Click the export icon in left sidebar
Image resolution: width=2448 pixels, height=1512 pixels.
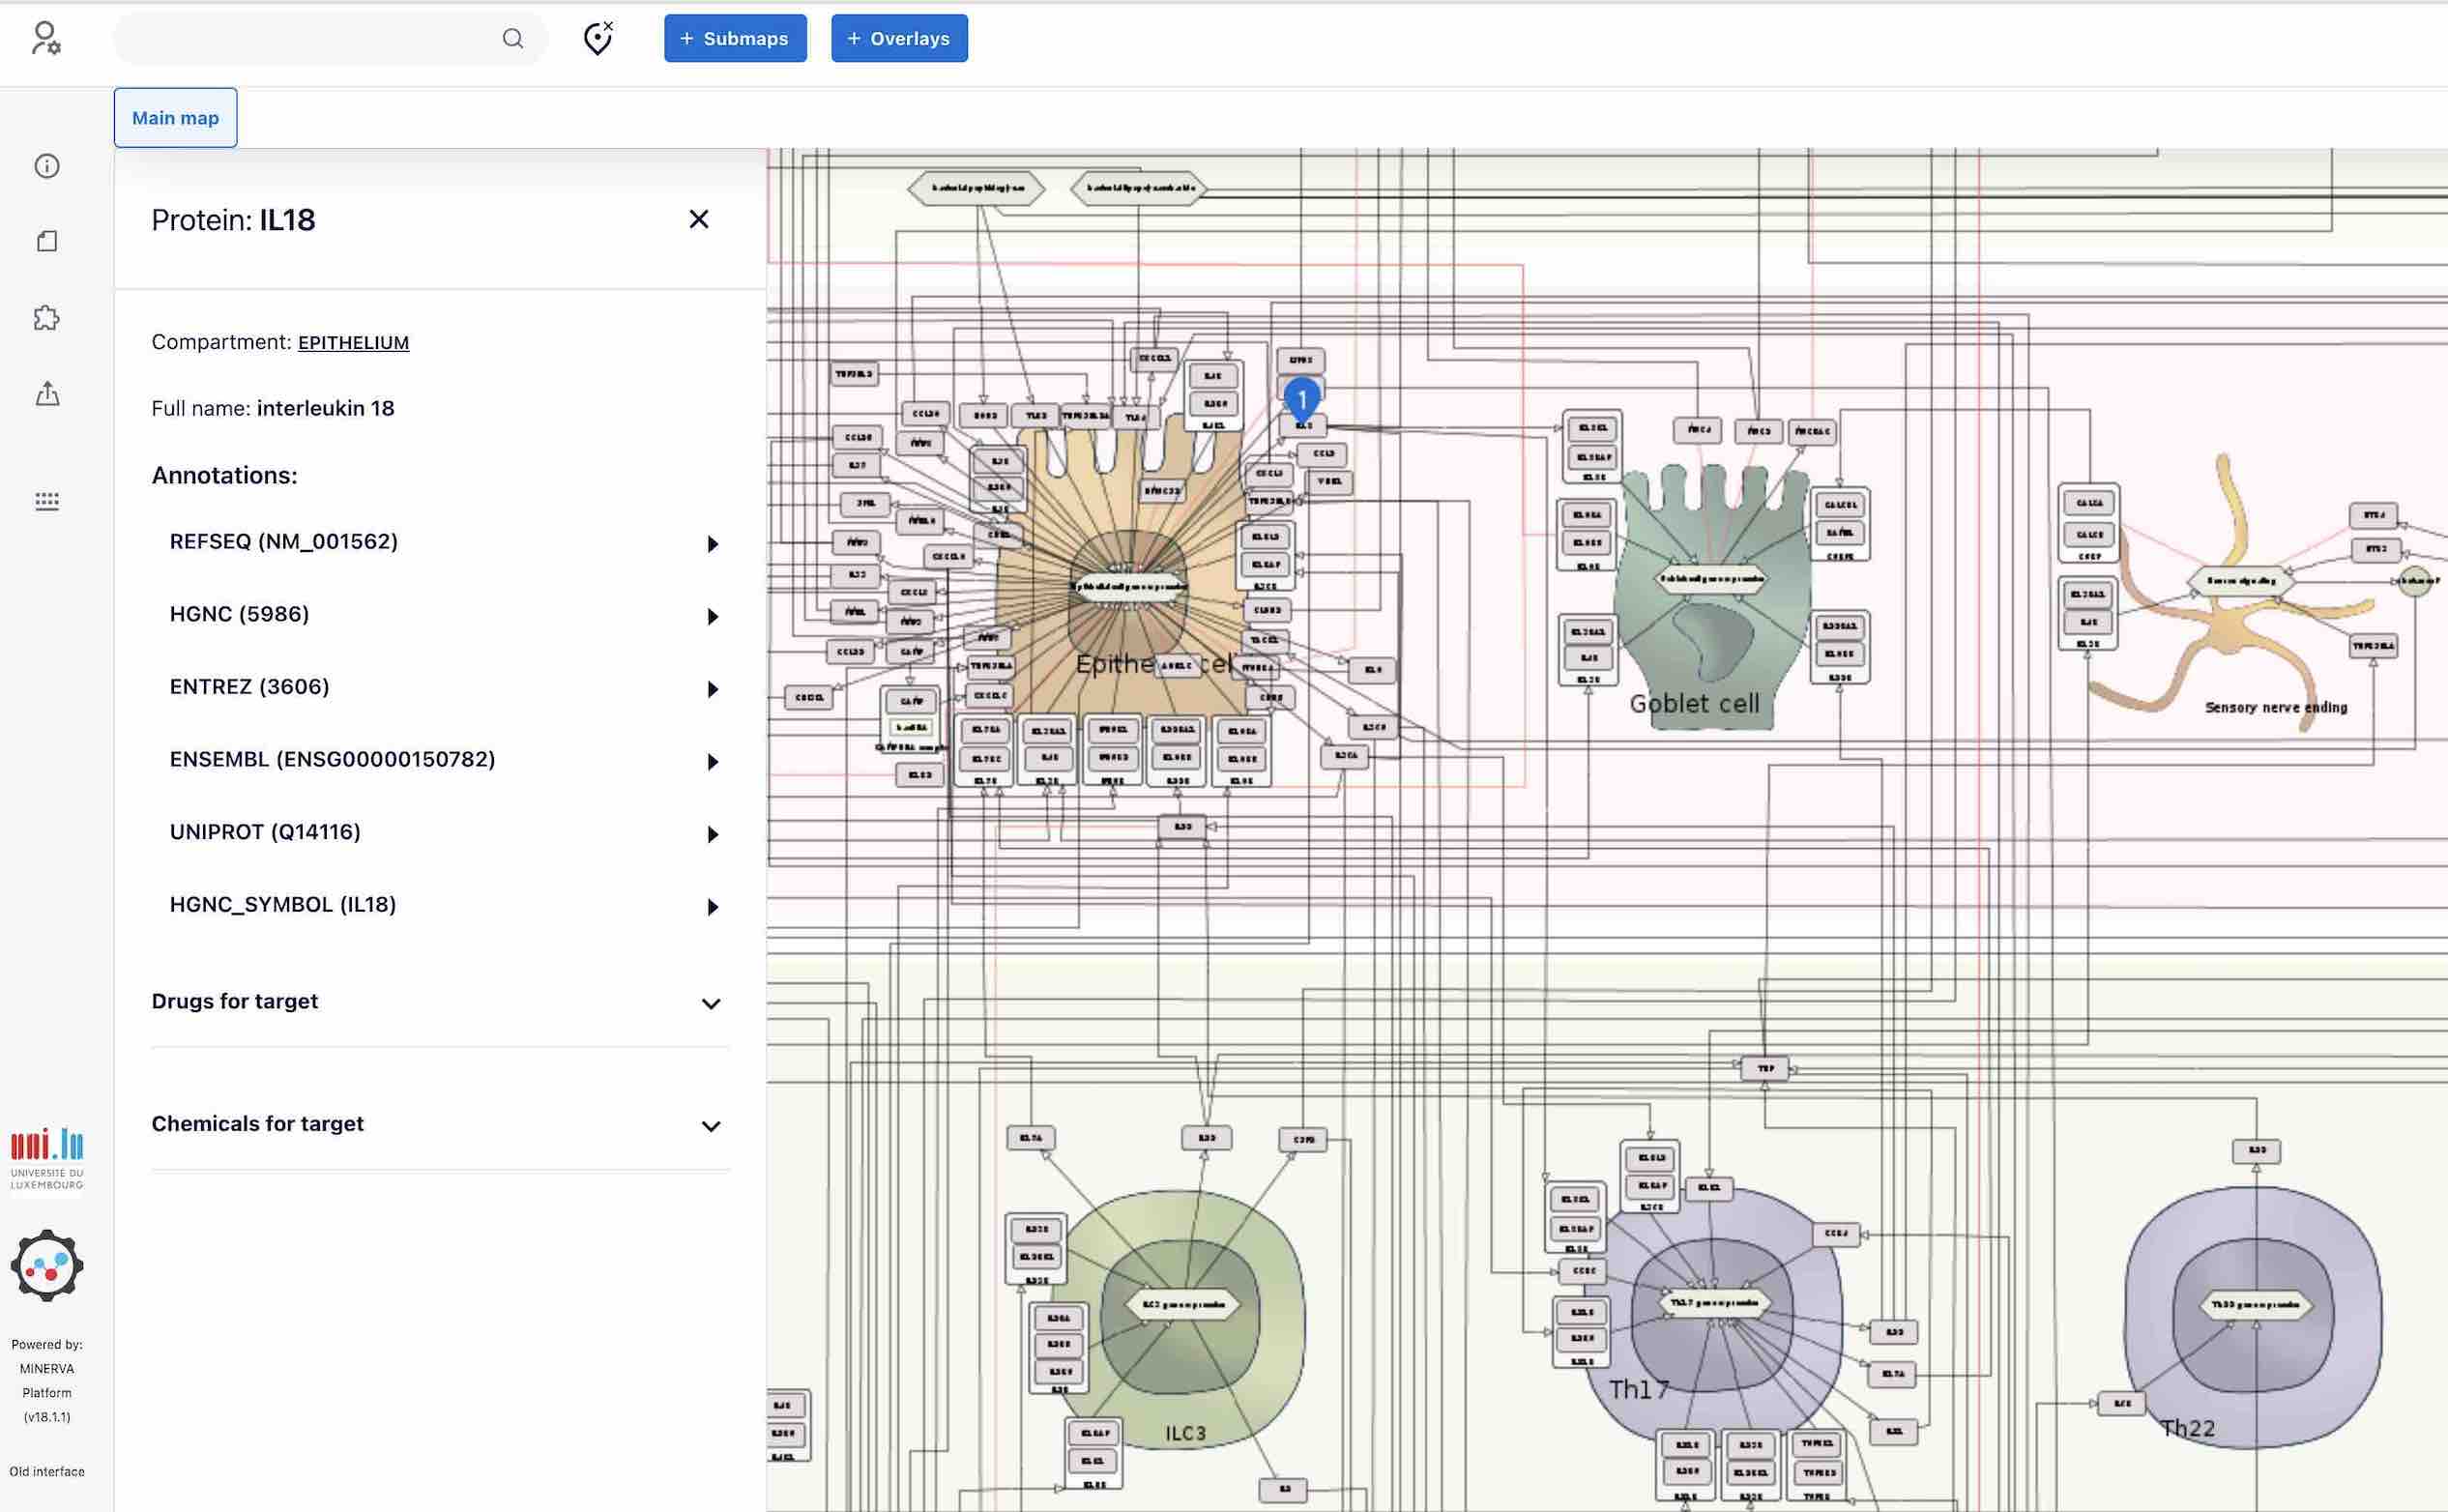coord(46,394)
